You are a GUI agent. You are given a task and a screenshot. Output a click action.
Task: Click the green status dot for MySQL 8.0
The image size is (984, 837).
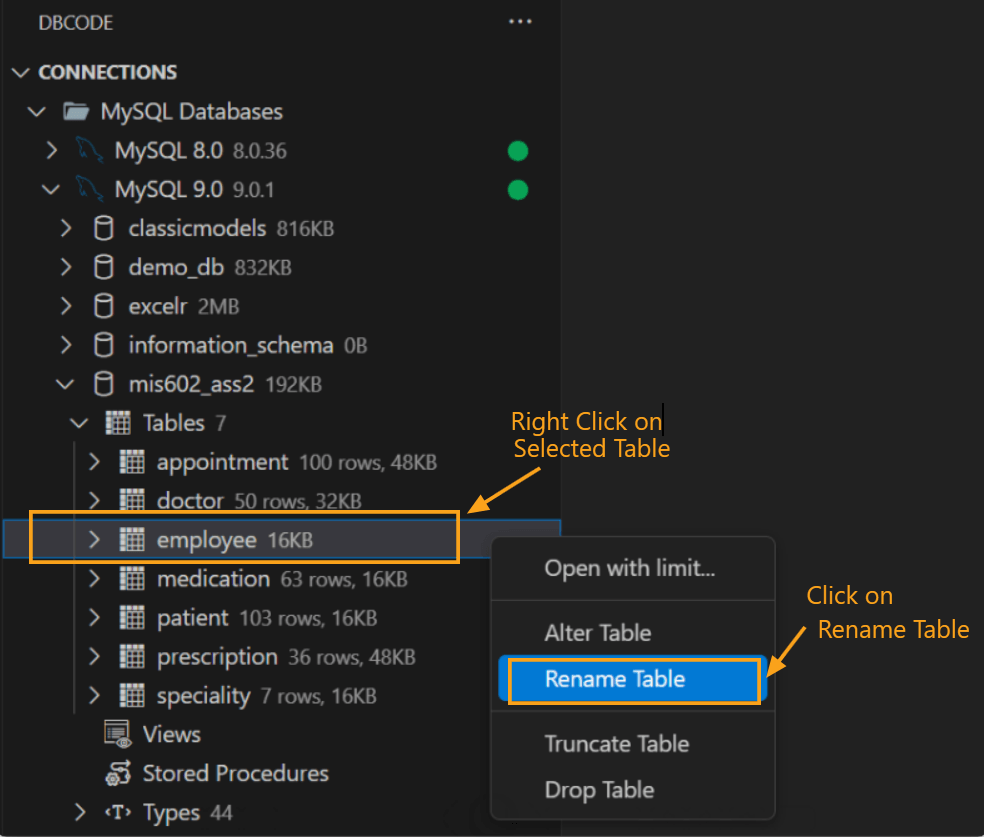(x=518, y=150)
